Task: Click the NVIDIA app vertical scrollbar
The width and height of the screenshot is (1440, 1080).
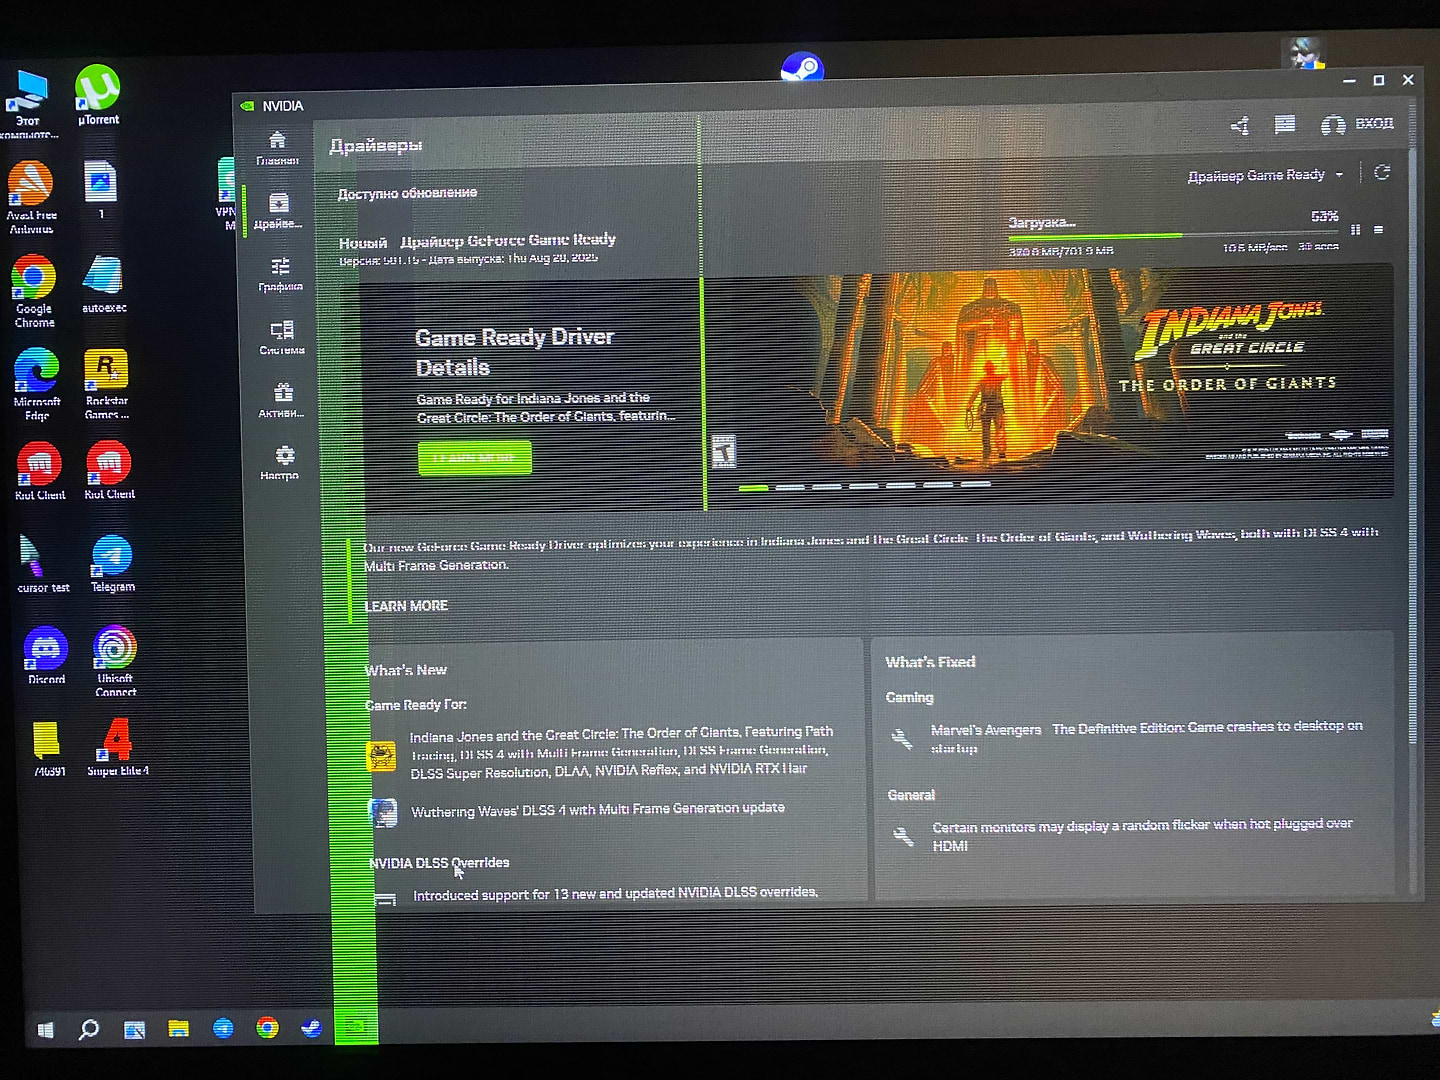Action: [x=1412, y=445]
